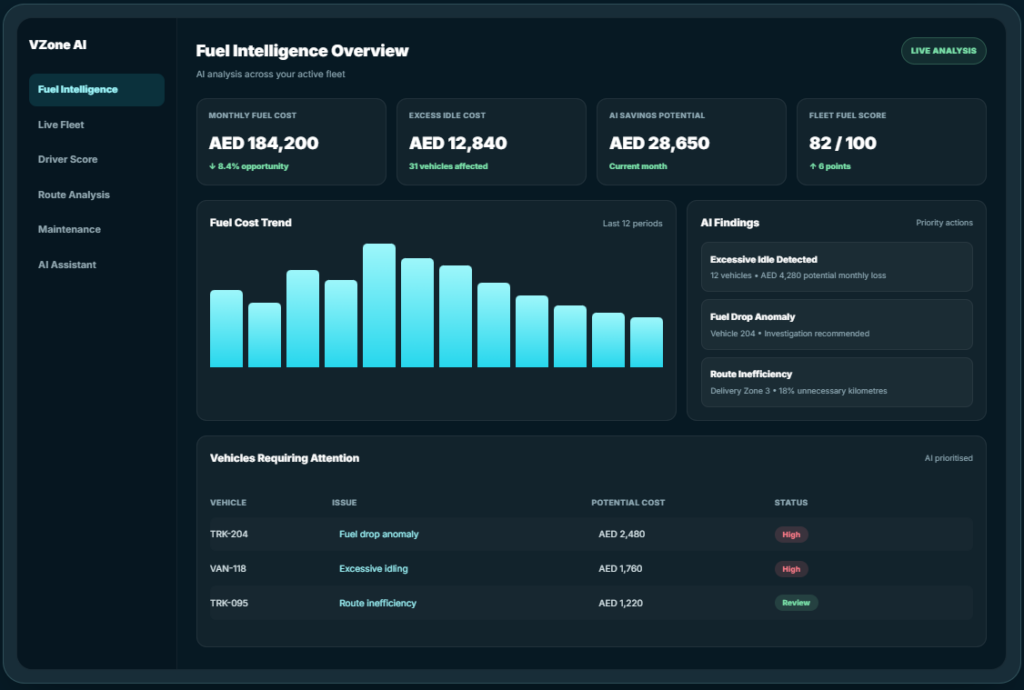The image size is (1024, 690).
Task: Click the AED 1,760 cost cell
Action: [620, 569]
